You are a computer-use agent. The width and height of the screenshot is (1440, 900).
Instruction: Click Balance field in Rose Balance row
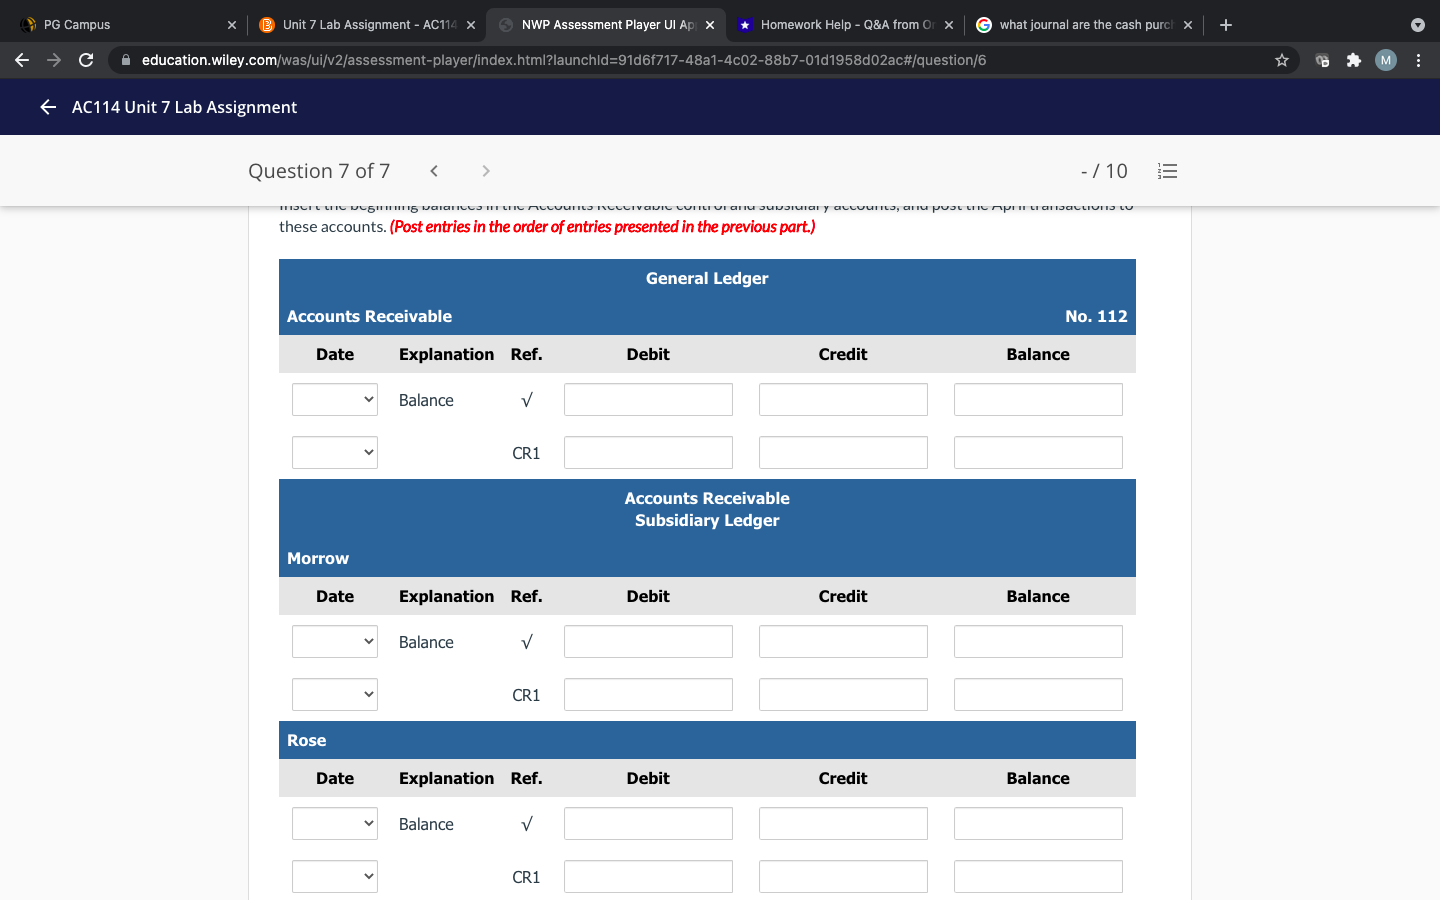point(1038,824)
